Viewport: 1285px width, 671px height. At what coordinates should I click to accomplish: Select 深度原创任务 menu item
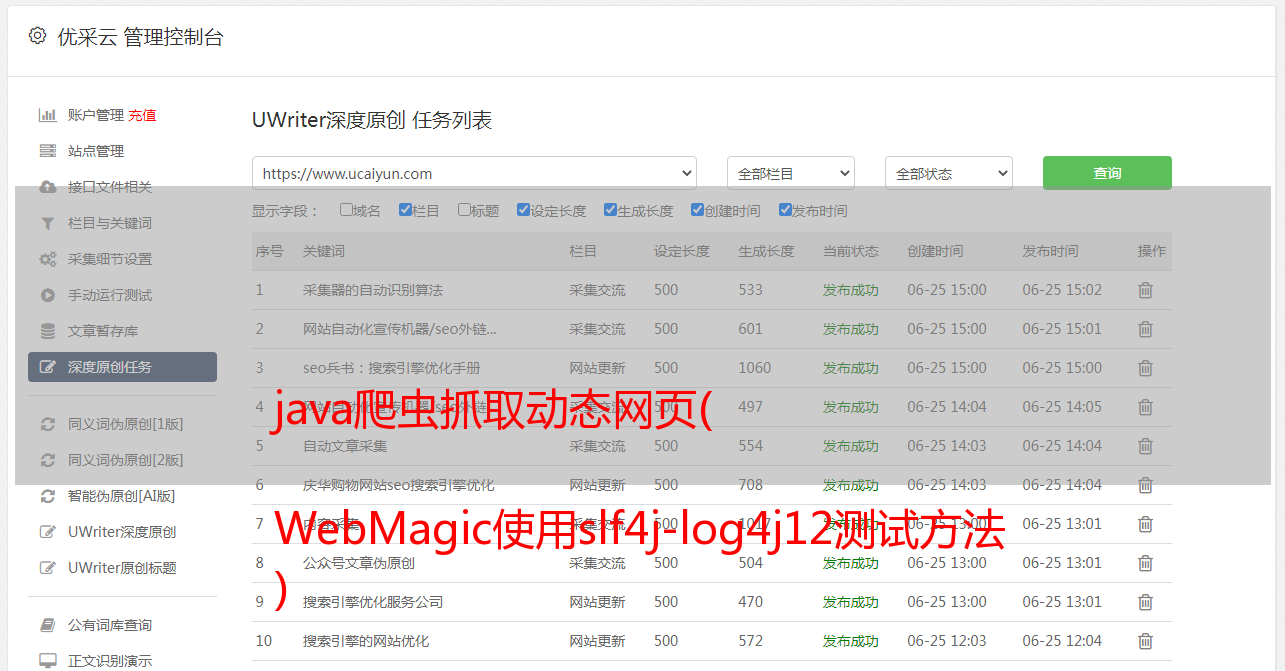coord(122,367)
